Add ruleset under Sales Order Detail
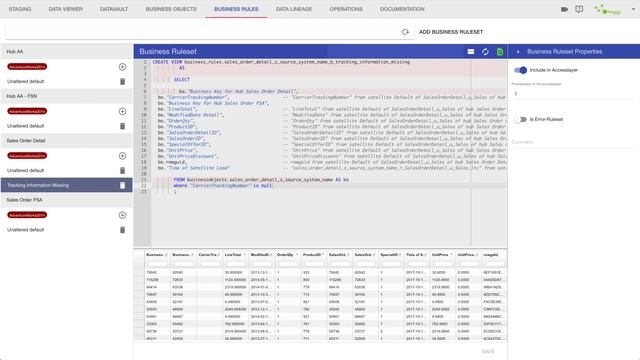The height and width of the screenshot is (360, 640). click(122, 156)
